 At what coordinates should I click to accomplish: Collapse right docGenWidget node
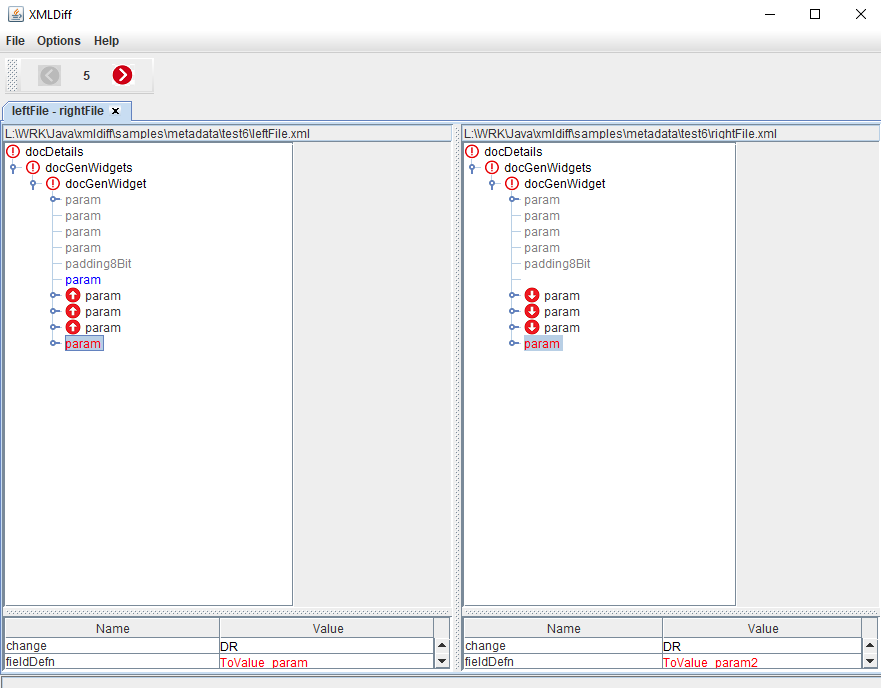tap(492, 183)
